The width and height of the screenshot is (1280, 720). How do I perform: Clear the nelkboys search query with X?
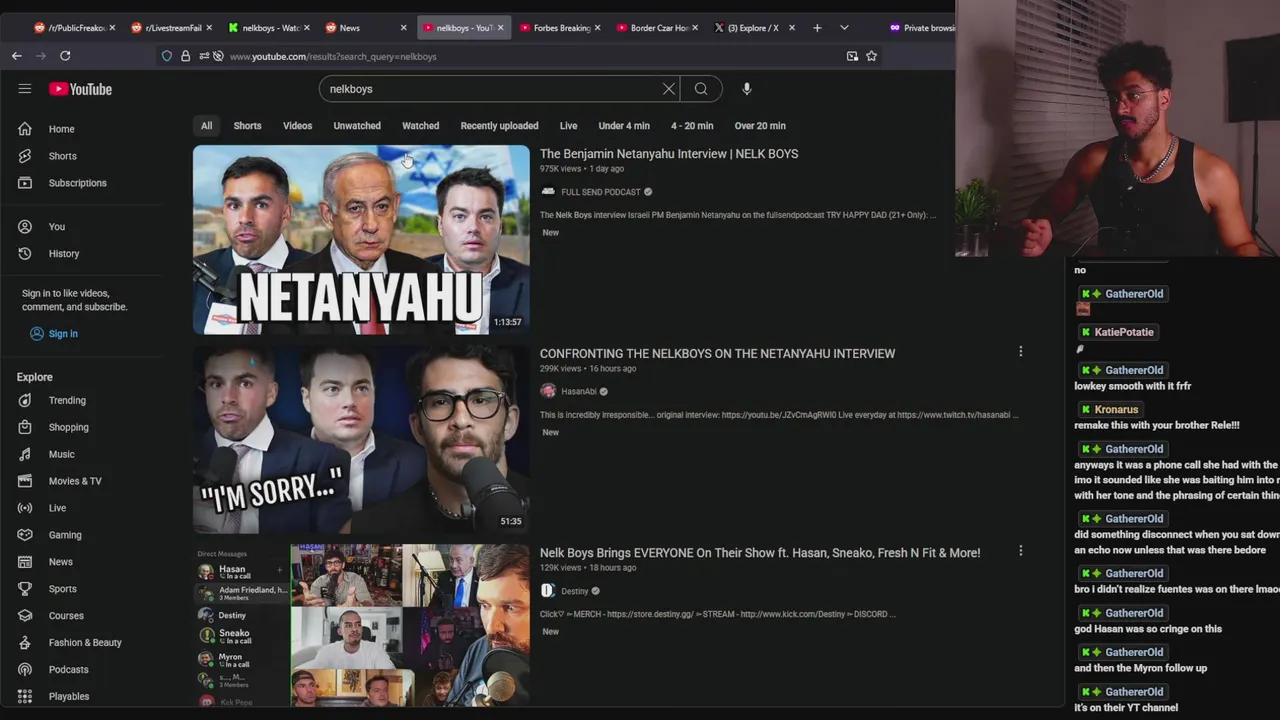[x=669, y=89]
